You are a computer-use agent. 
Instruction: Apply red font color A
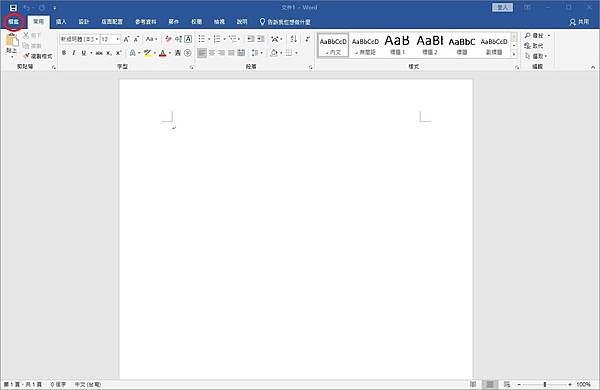pos(163,53)
